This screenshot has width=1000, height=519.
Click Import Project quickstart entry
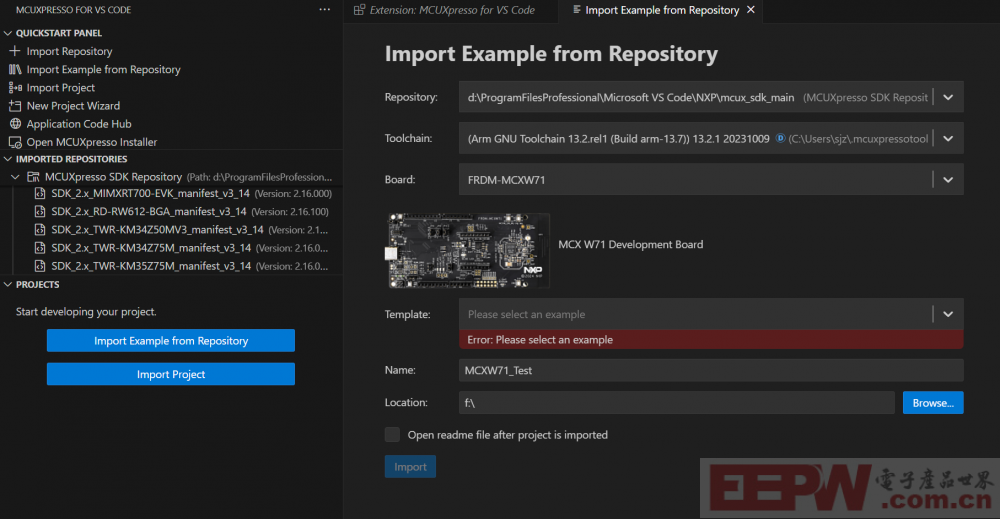(x=61, y=87)
